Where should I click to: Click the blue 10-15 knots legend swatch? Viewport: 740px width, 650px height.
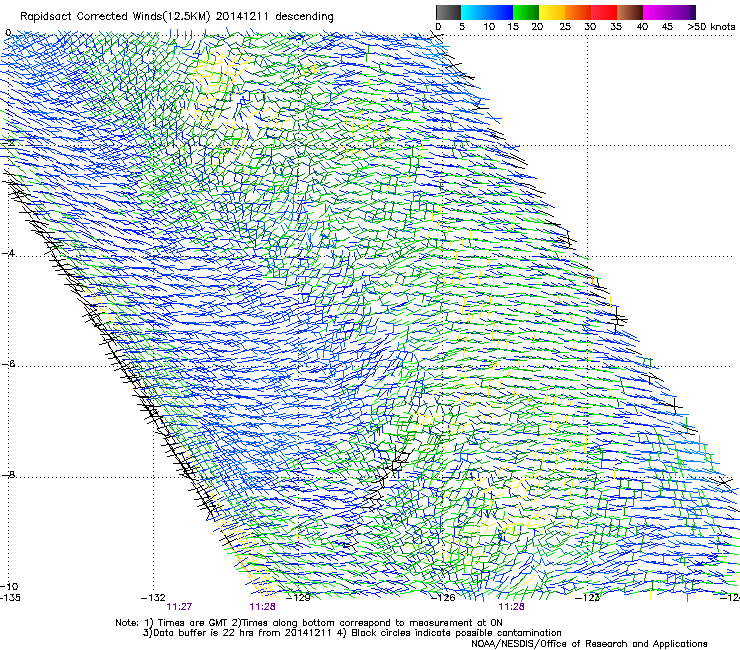point(500,12)
